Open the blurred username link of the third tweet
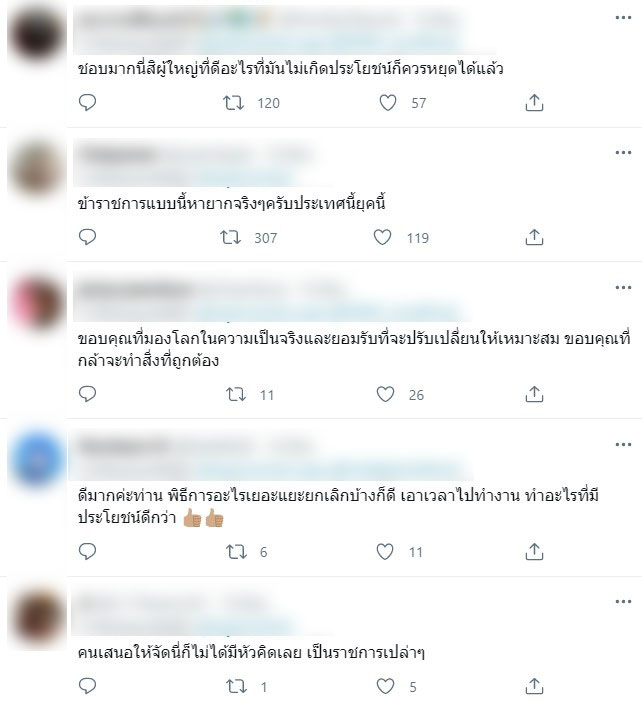The height and width of the screenshot is (702, 642). [134, 291]
